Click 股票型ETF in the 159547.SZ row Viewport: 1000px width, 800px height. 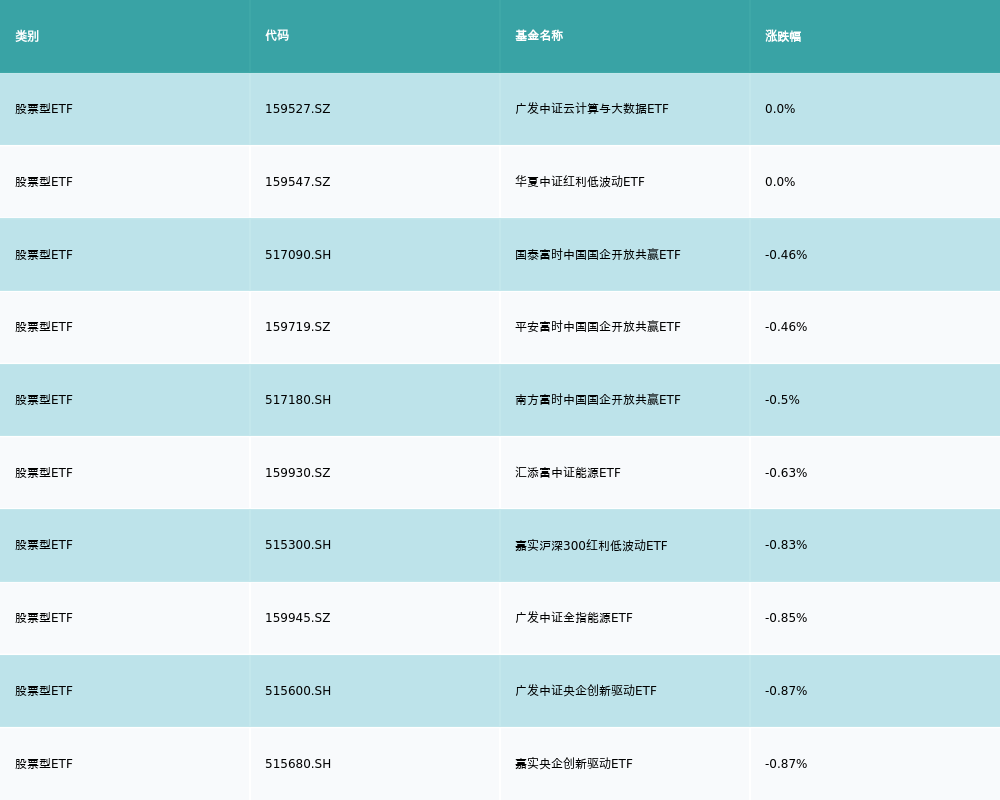(44, 182)
